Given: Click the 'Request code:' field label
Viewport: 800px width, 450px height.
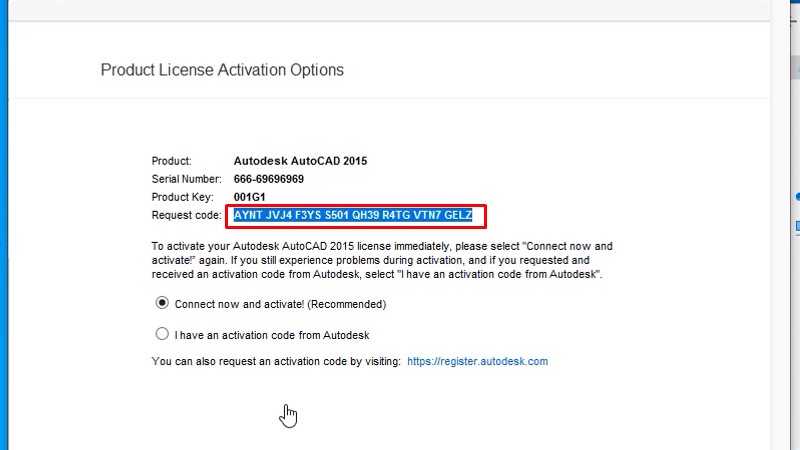Looking at the screenshot, I should (186, 215).
